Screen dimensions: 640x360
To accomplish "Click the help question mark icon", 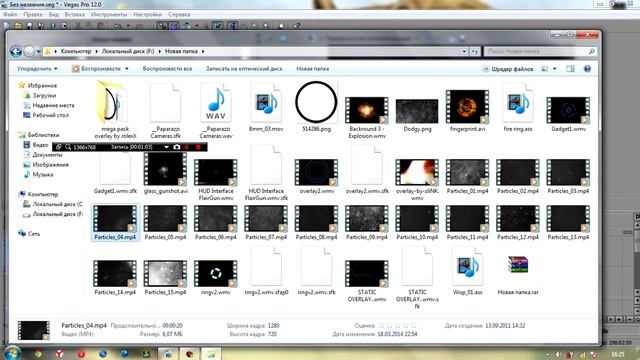I will click(587, 69).
